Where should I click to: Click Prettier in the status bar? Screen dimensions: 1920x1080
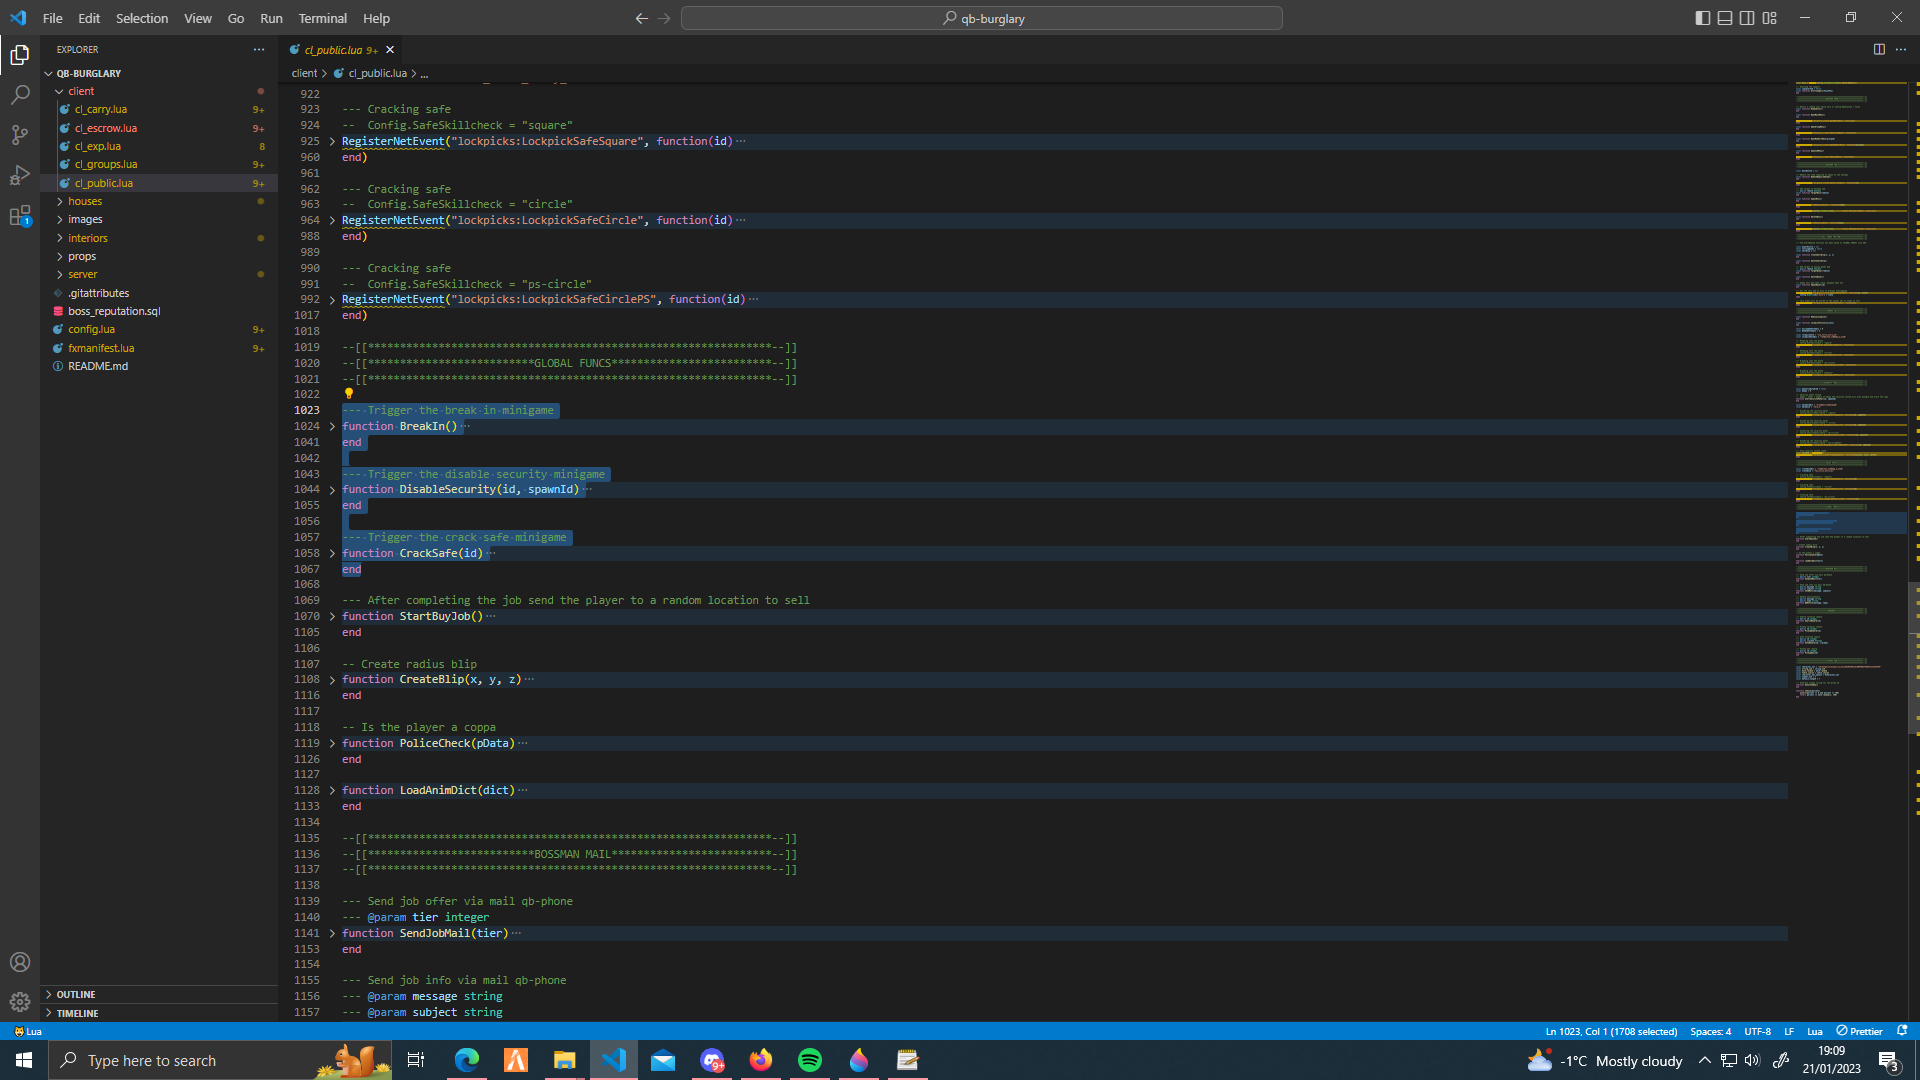tap(1859, 1031)
